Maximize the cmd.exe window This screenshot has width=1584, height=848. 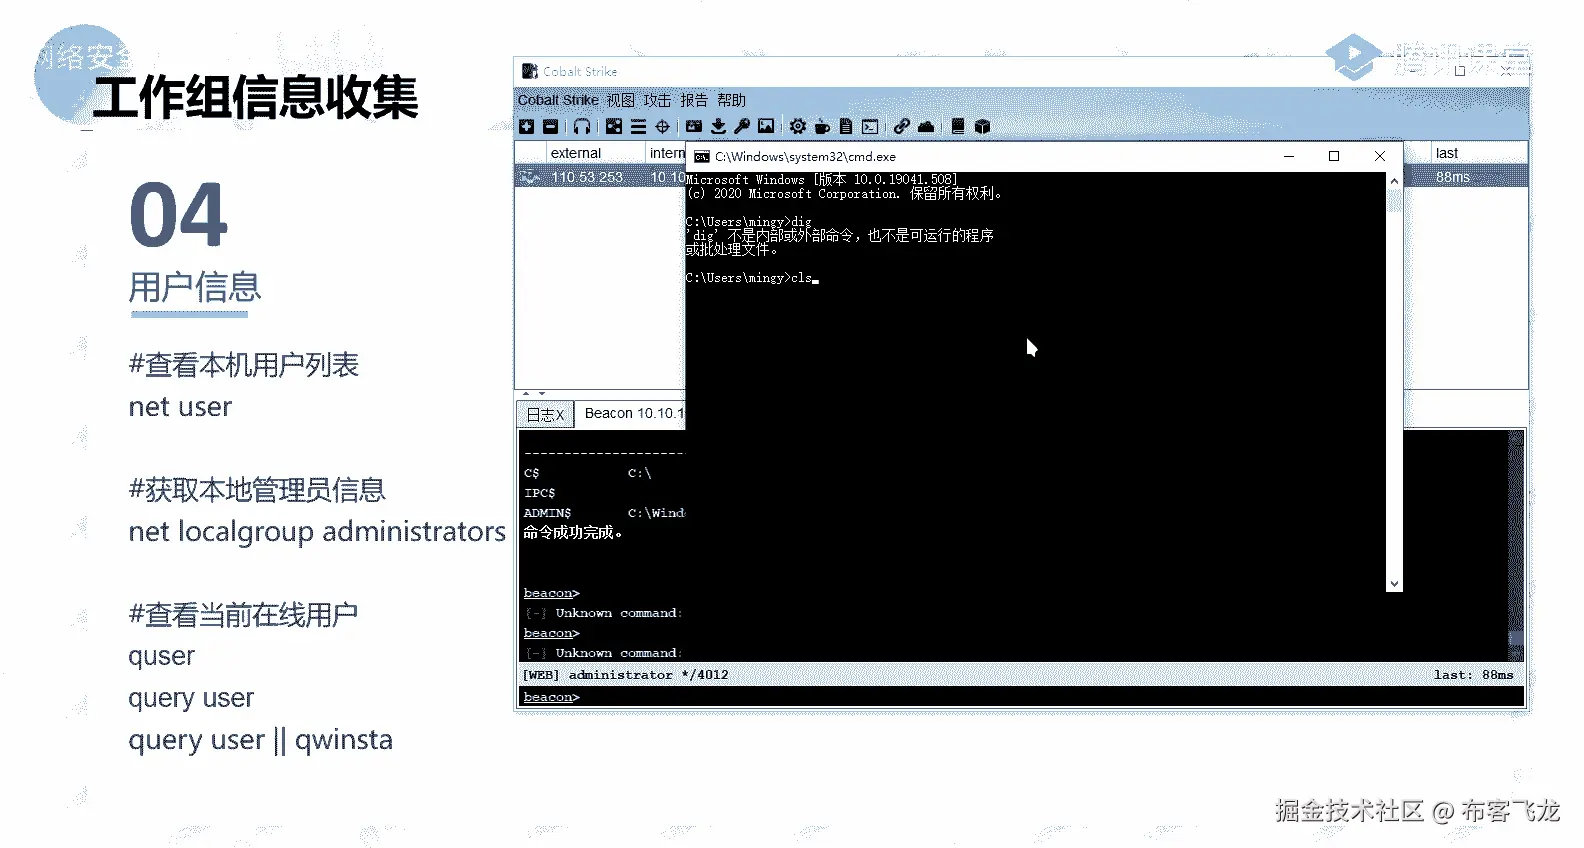[x=1334, y=156]
